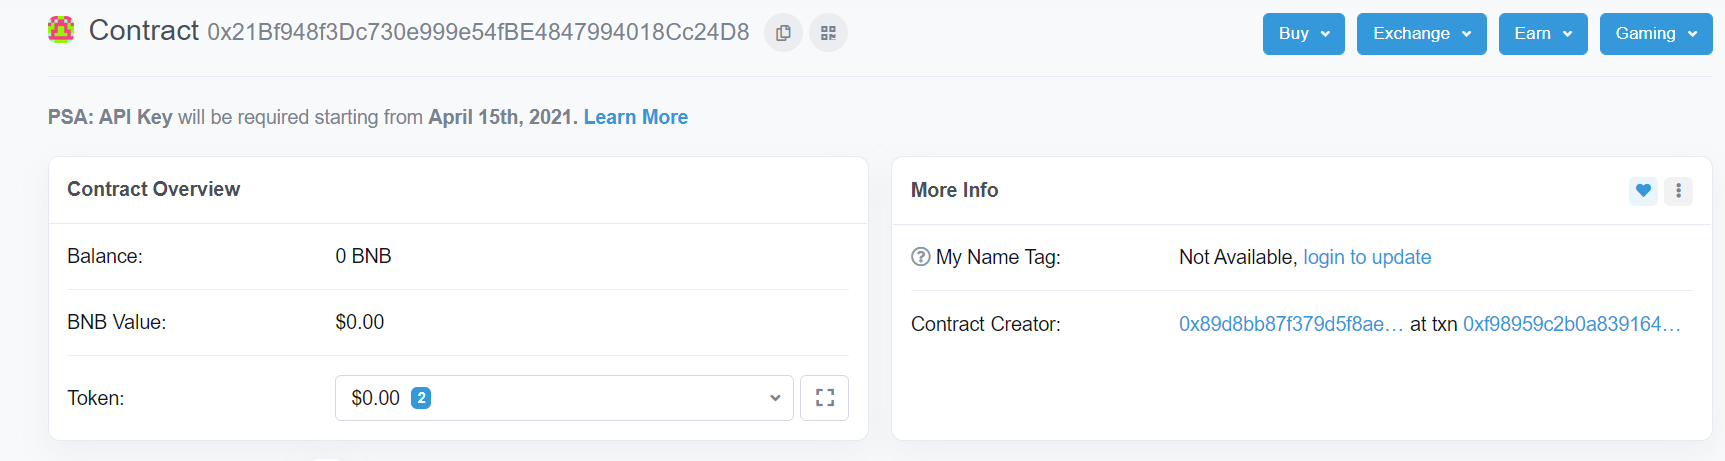Screen dimensions: 1725x461
Task: Copy the contract address to clipboard
Action: [x=783, y=33]
